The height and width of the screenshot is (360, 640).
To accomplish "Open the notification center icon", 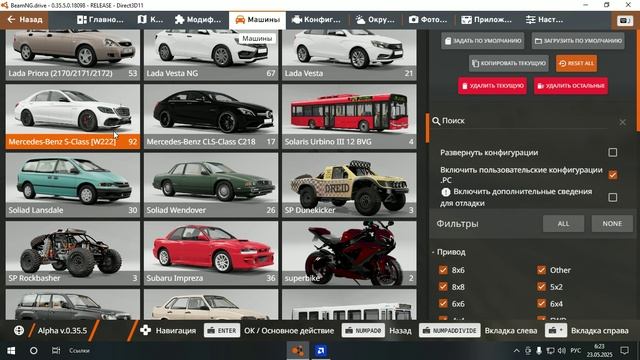I will pos(624,351).
